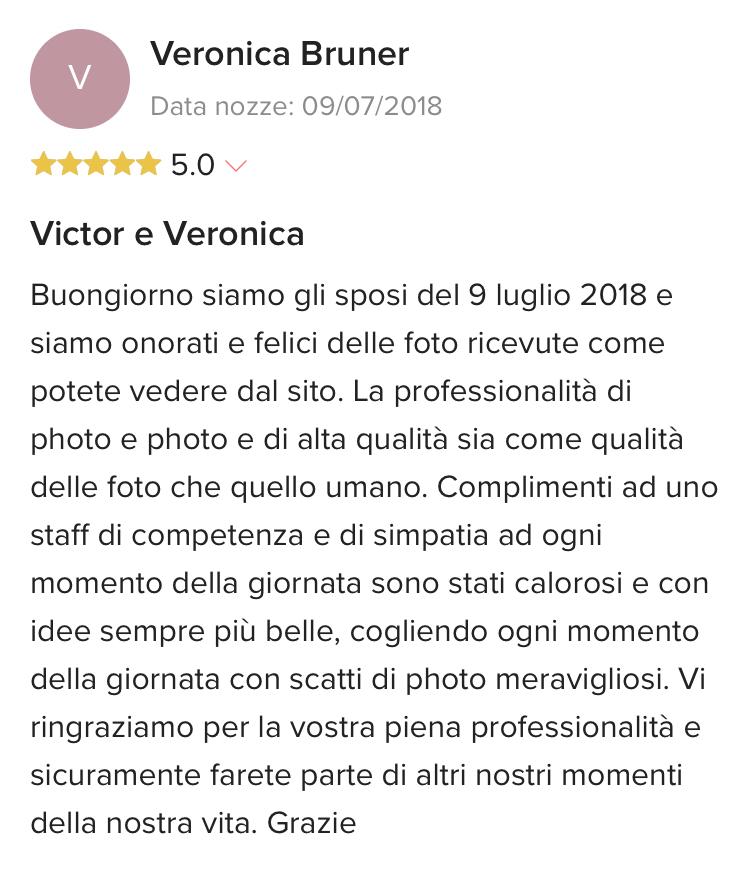
Task: Click the fifth gold rating star
Action: click(x=149, y=164)
